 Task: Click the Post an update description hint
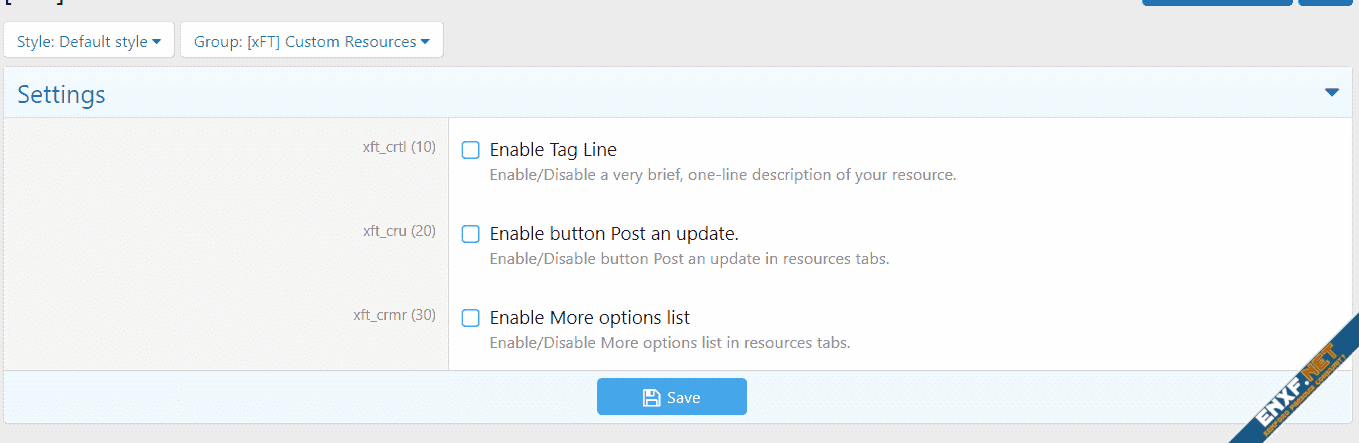coord(689,259)
